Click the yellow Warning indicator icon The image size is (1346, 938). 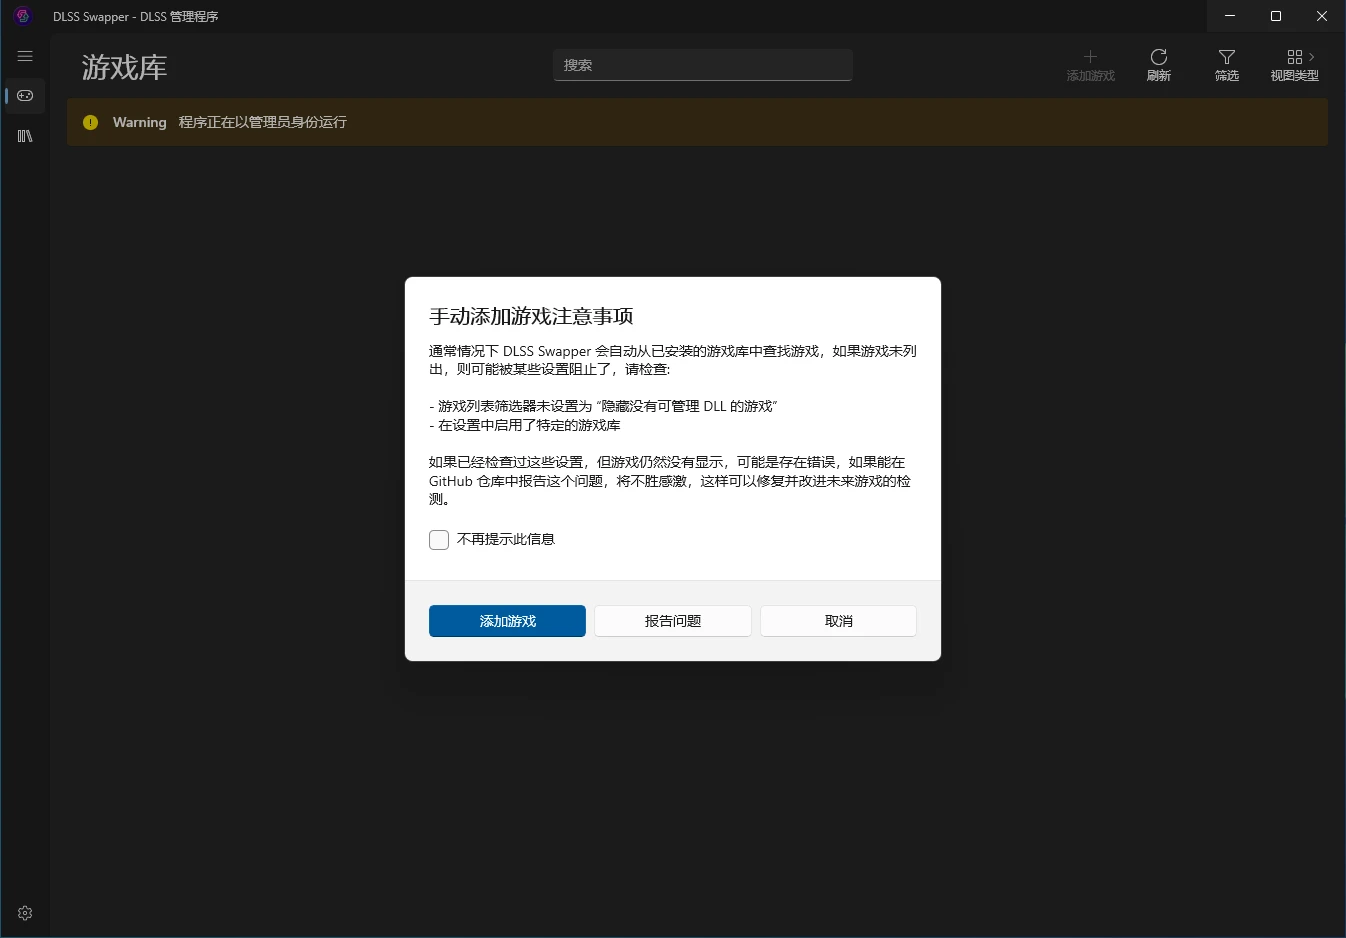tap(91, 122)
